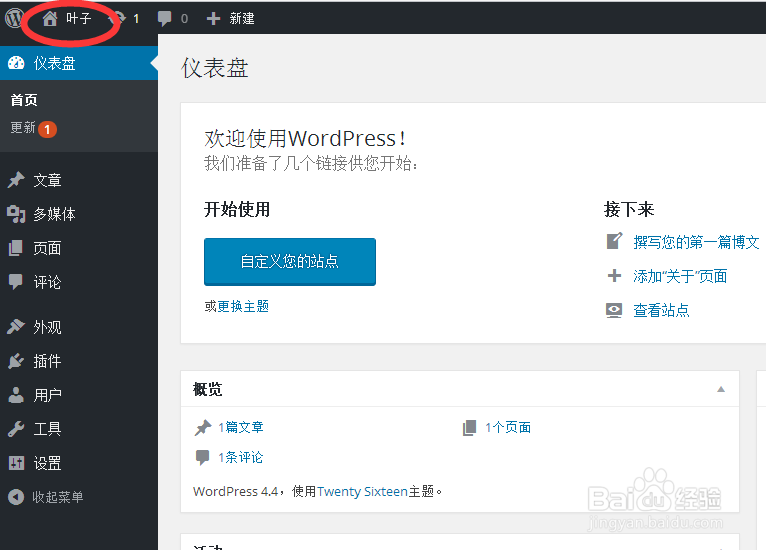Click the 插件 plugin icon
Screen dimensions: 766x550
16,361
